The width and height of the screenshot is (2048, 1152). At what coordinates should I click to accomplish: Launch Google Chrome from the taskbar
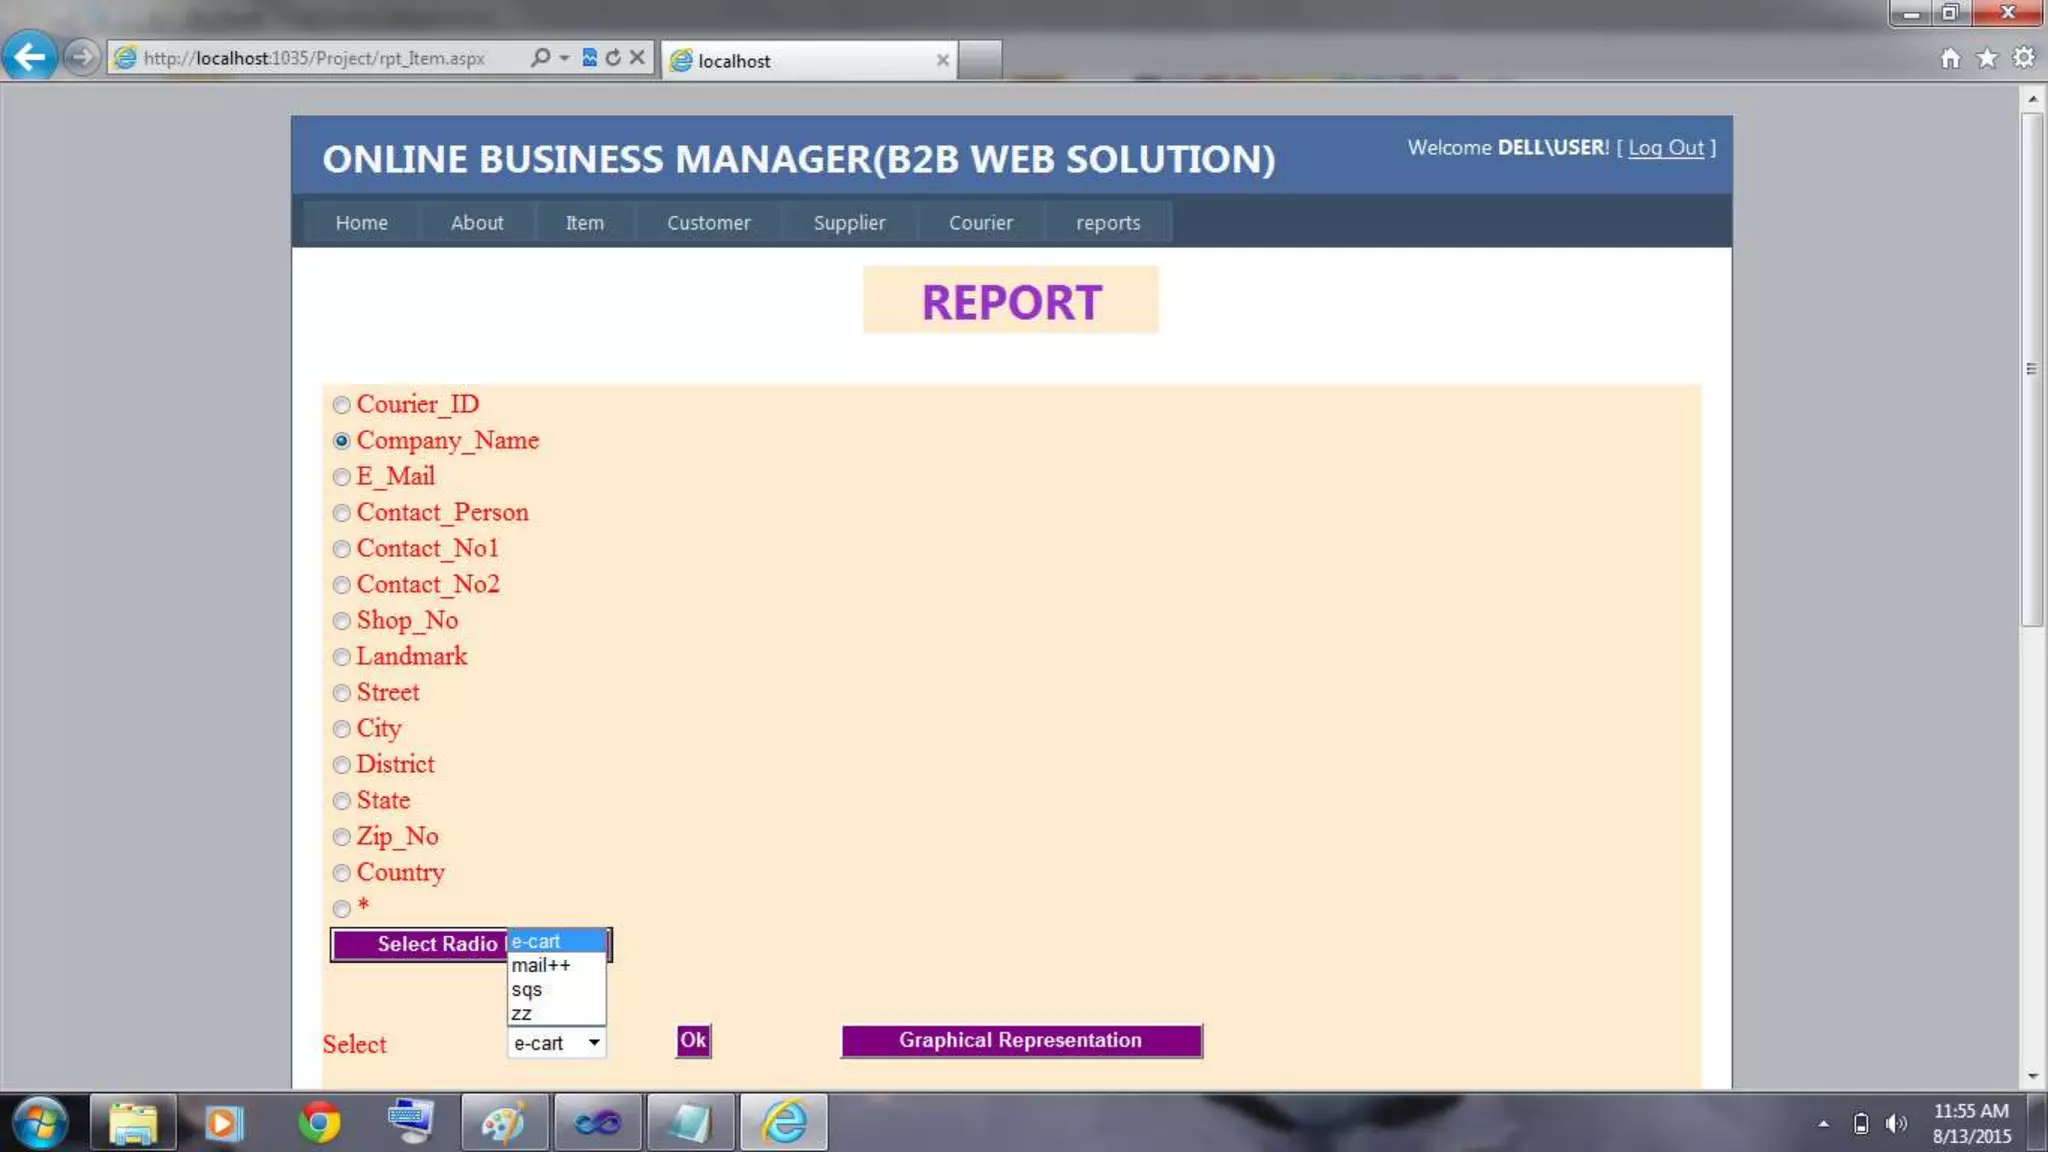[x=319, y=1122]
